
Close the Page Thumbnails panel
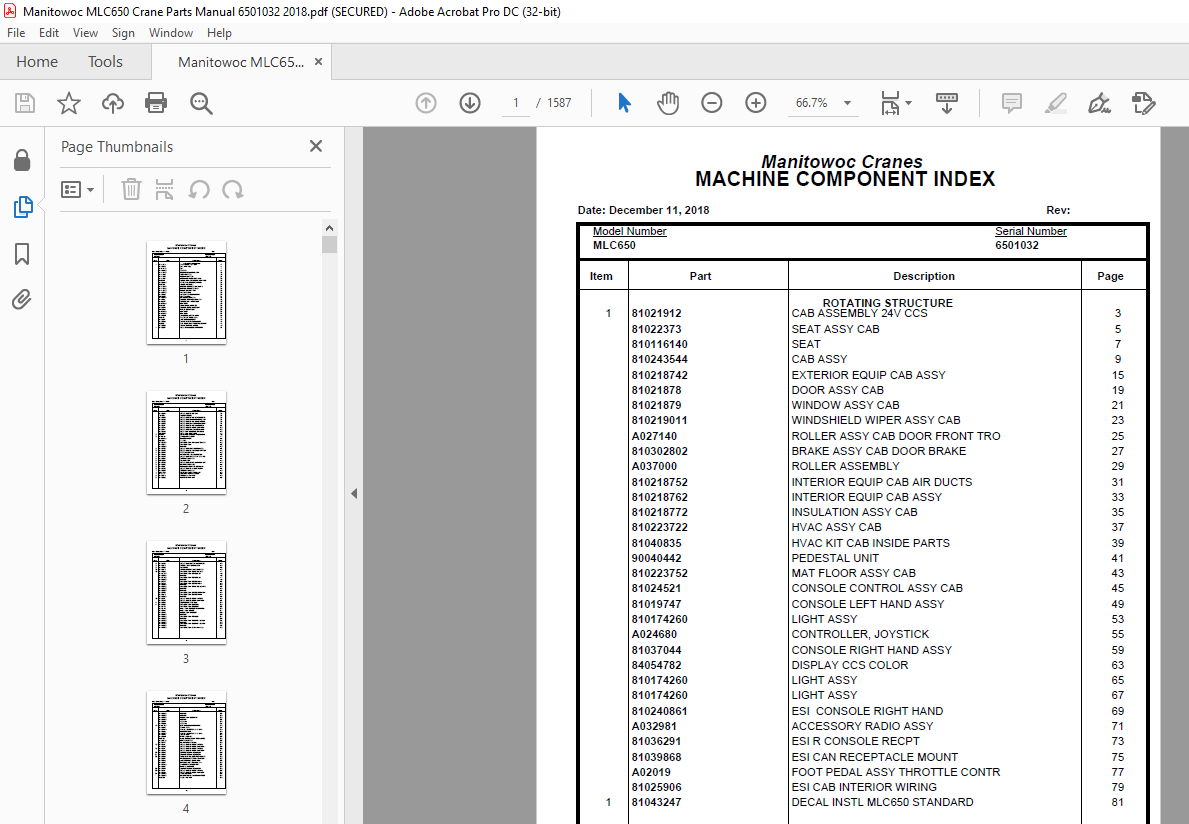[x=316, y=146]
